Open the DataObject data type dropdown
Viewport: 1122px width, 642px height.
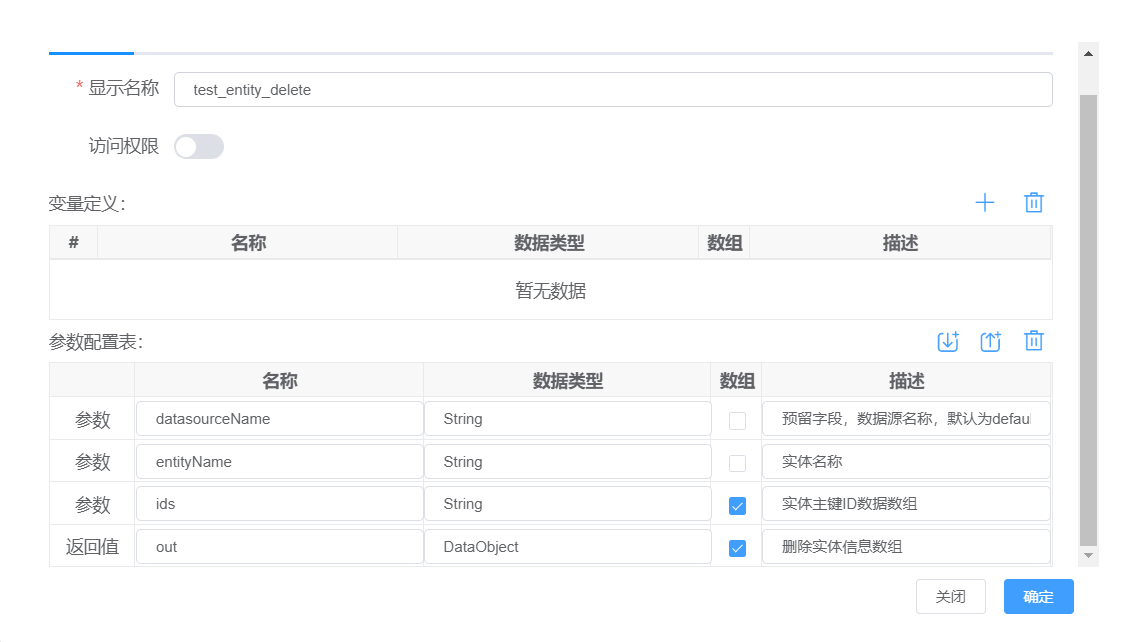click(x=567, y=547)
